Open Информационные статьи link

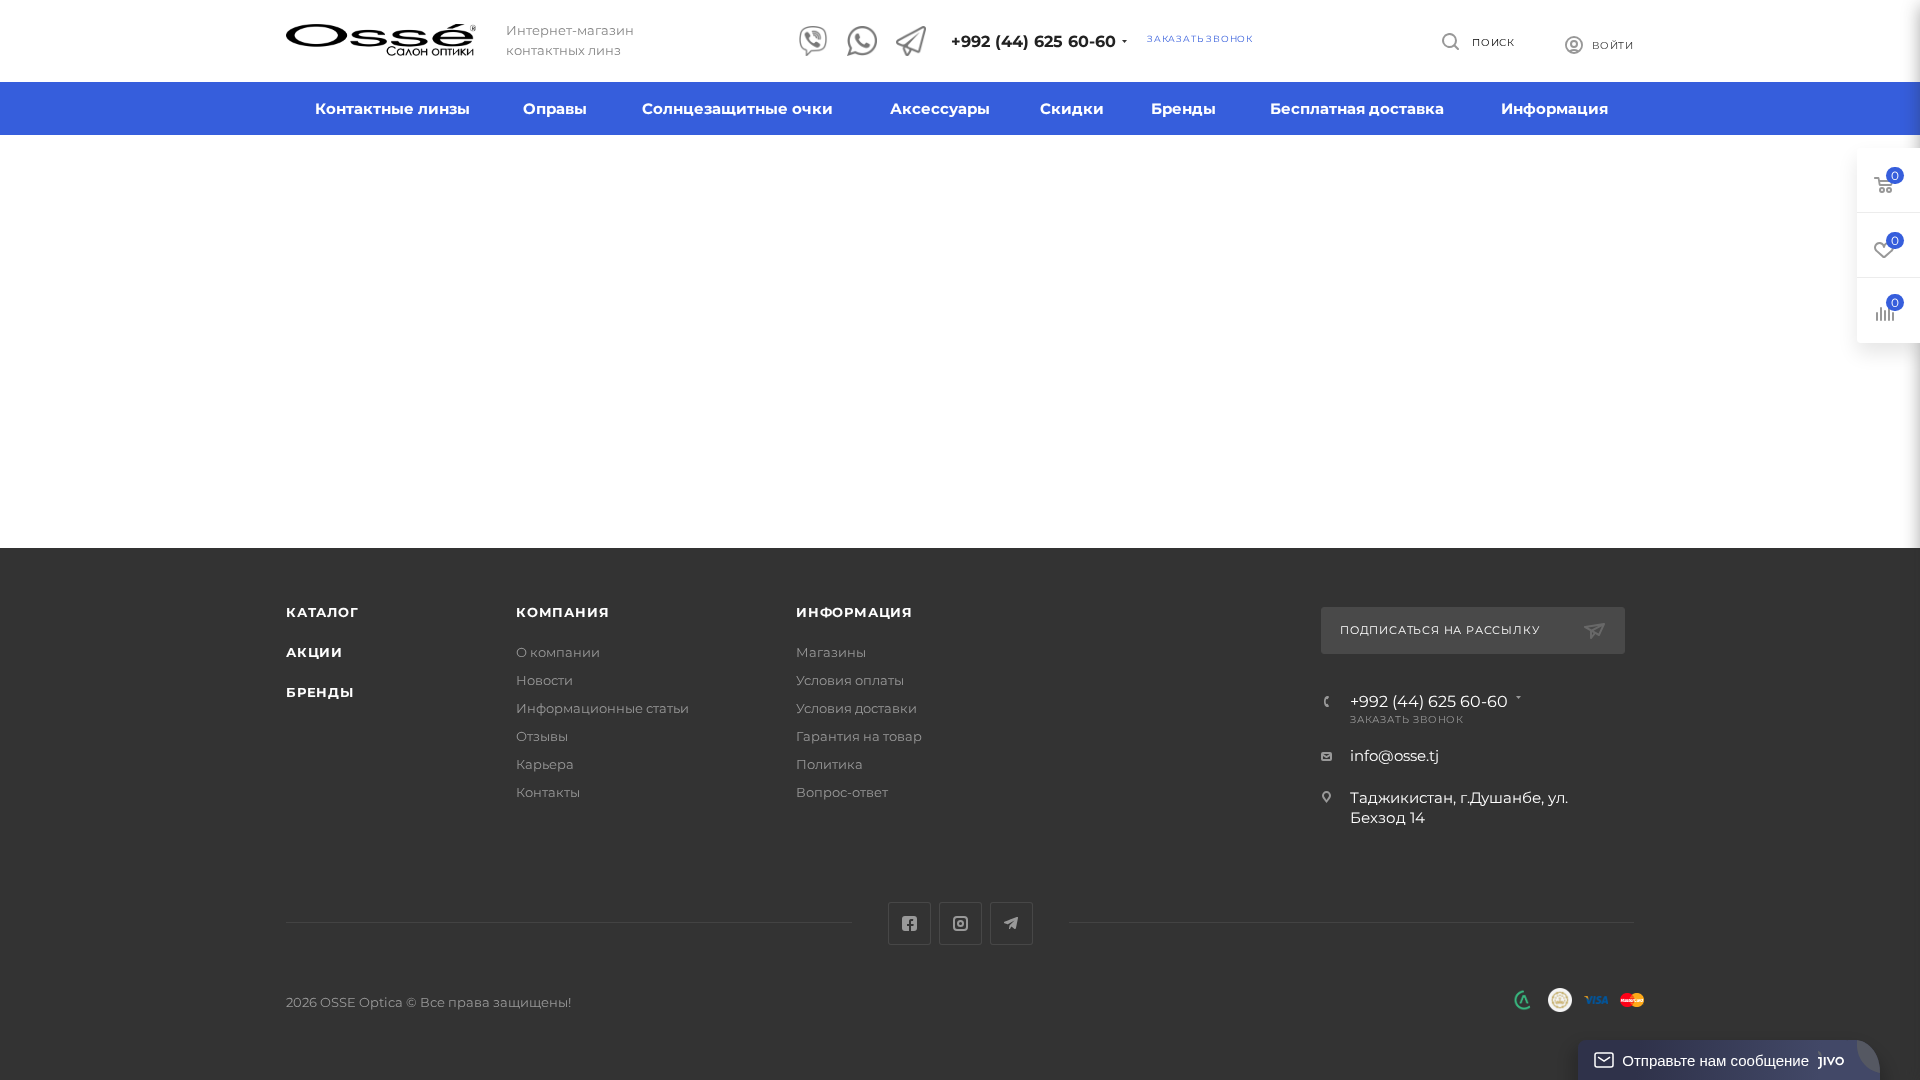[x=602, y=708]
